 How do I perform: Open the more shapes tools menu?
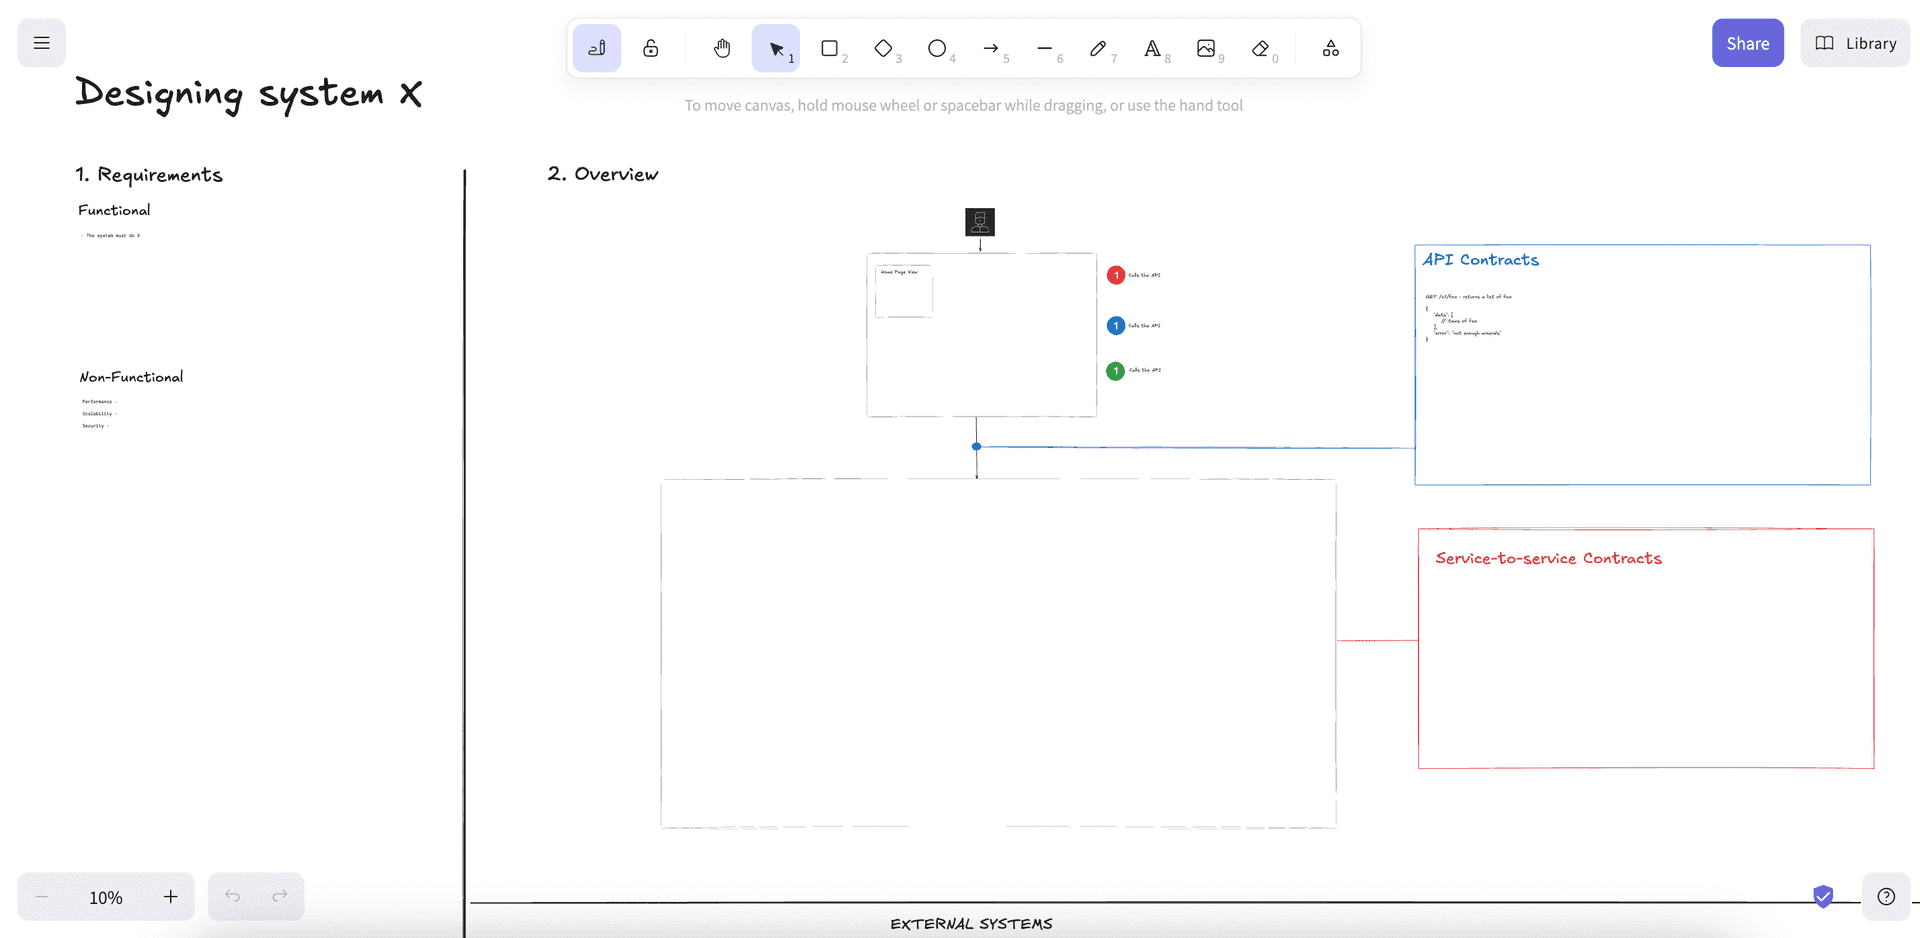tap(1331, 48)
